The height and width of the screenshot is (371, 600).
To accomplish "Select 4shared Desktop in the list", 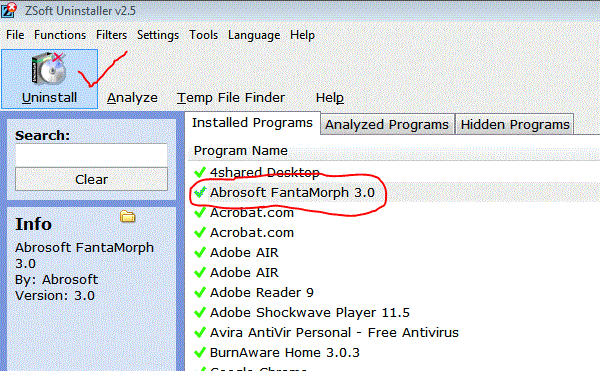I will 265,172.
